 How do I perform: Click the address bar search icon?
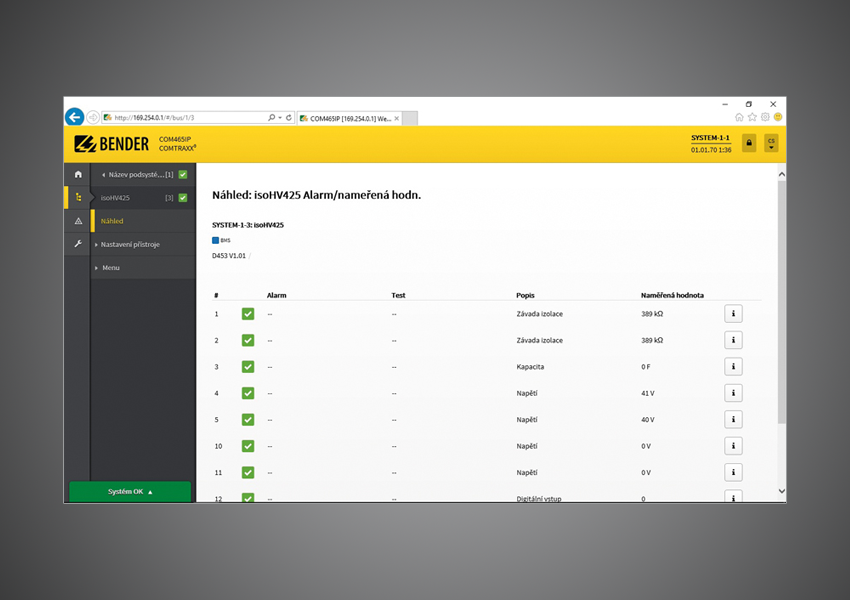click(272, 118)
